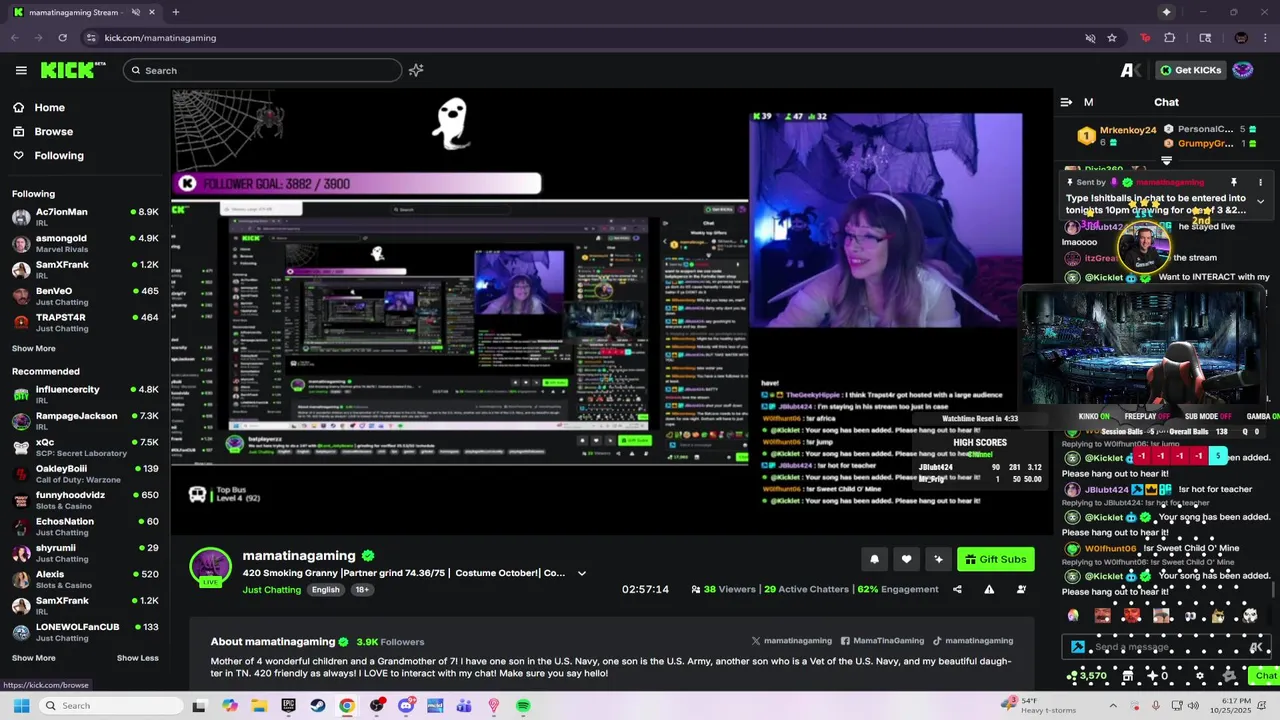Open asmongold channel from Following
Viewport: 1280px width, 720px height.
[x=85, y=243]
